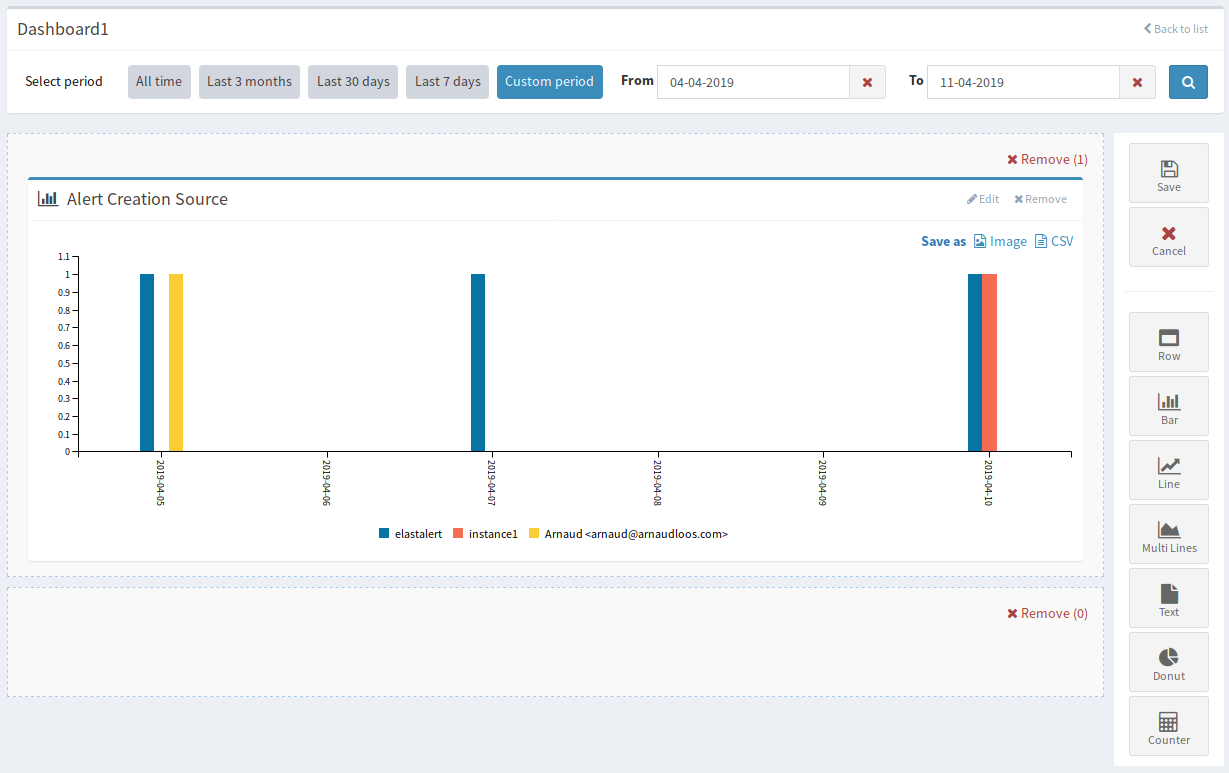
Task: Toggle the Arnaud legend yellow swatch
Action: (x=534, y=534)
